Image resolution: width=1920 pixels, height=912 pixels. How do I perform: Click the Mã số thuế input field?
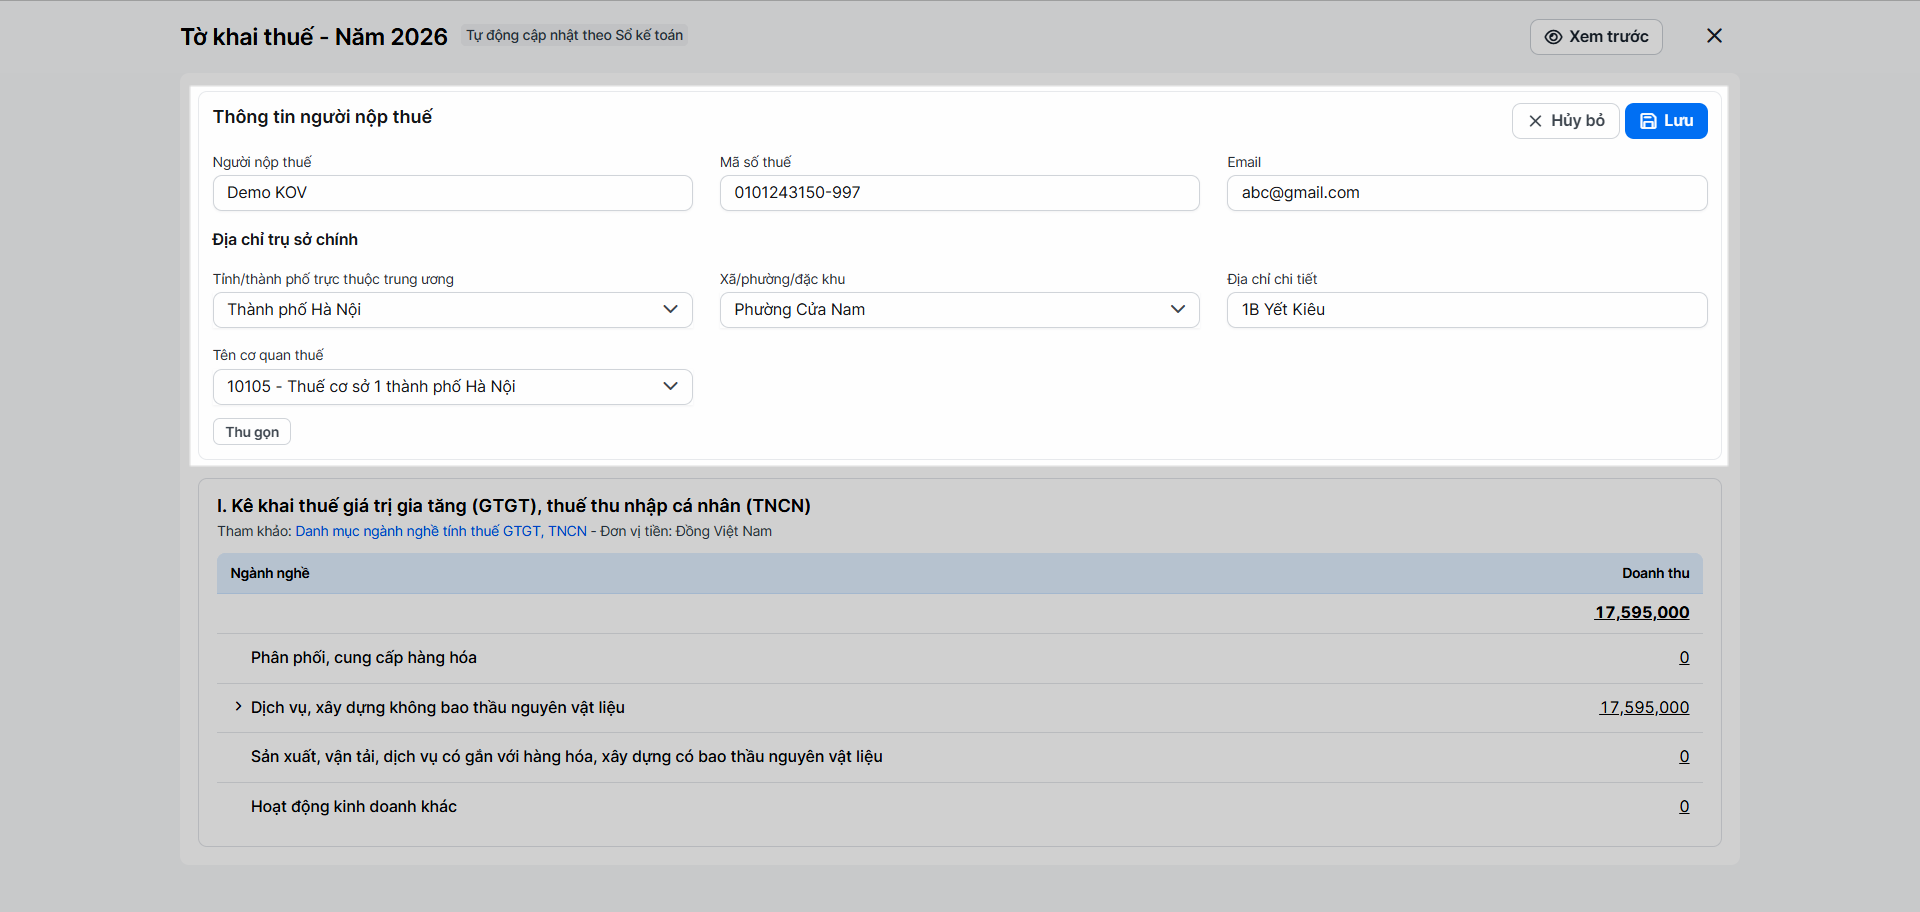pyautogui.click(x=959, y=193)
